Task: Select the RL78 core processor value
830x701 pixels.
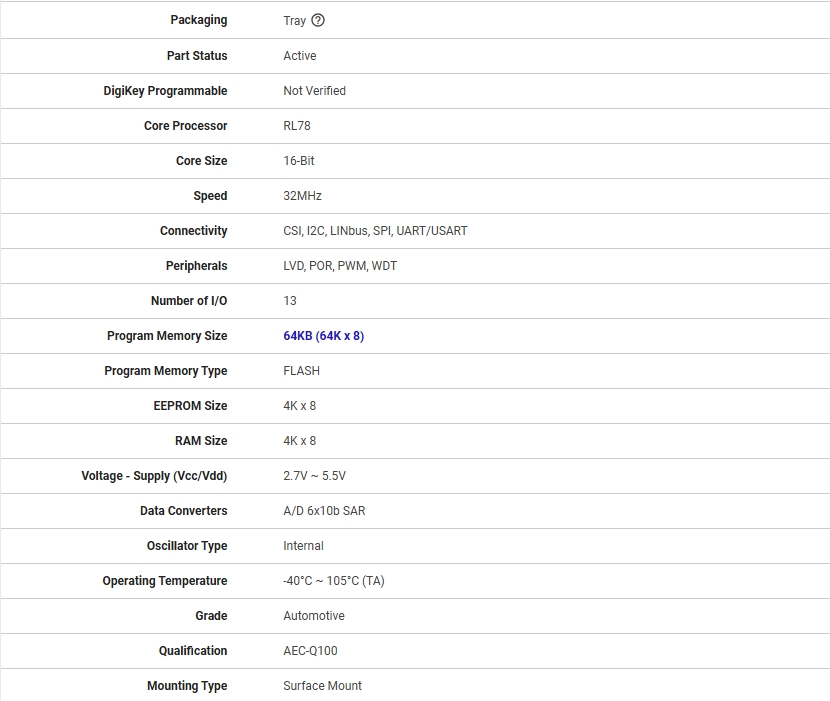Action: [297, 126]
